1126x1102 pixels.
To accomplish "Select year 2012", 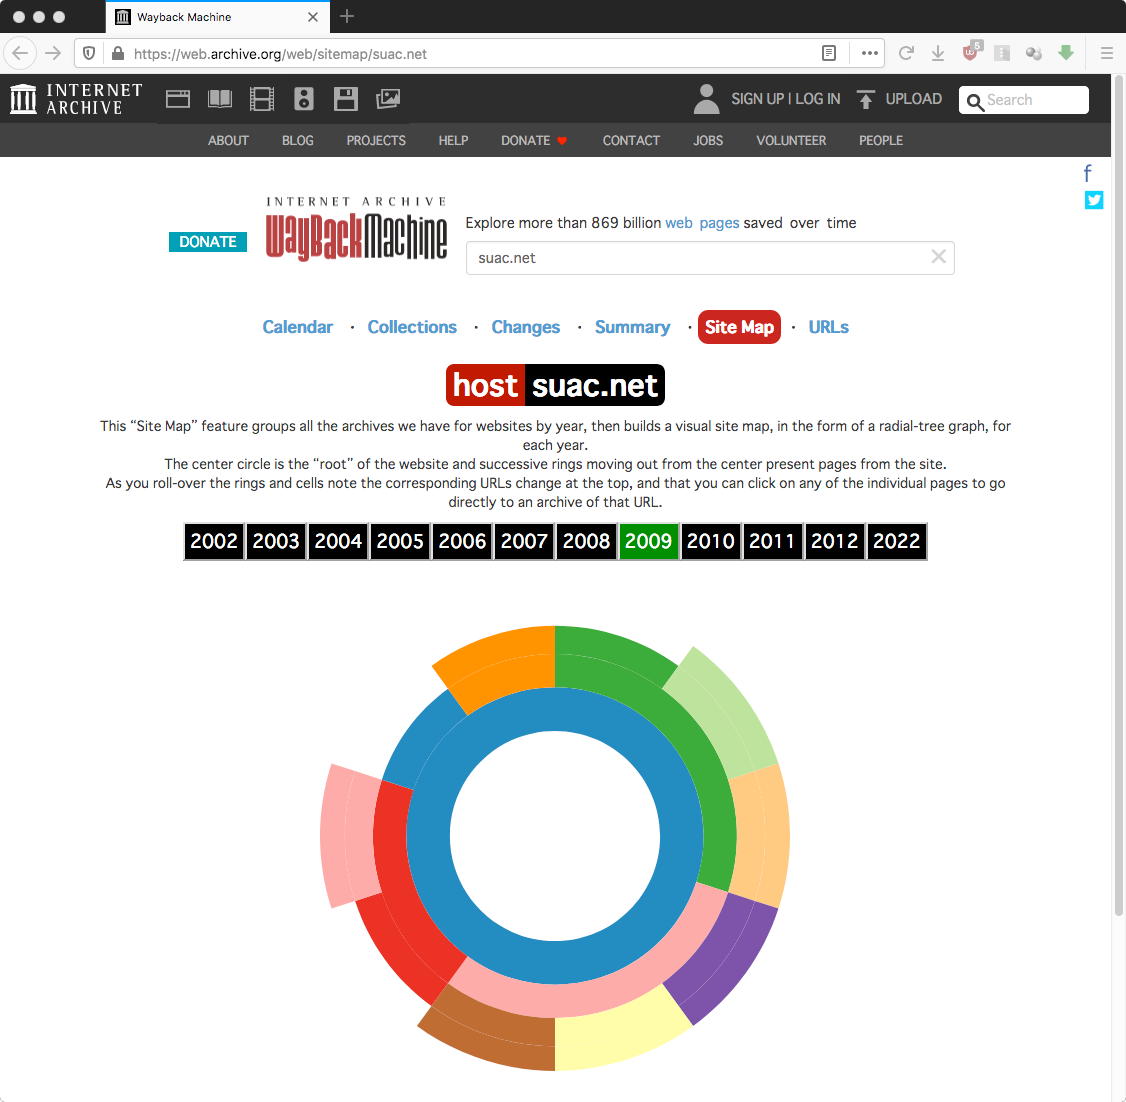I will click(834, 541).
